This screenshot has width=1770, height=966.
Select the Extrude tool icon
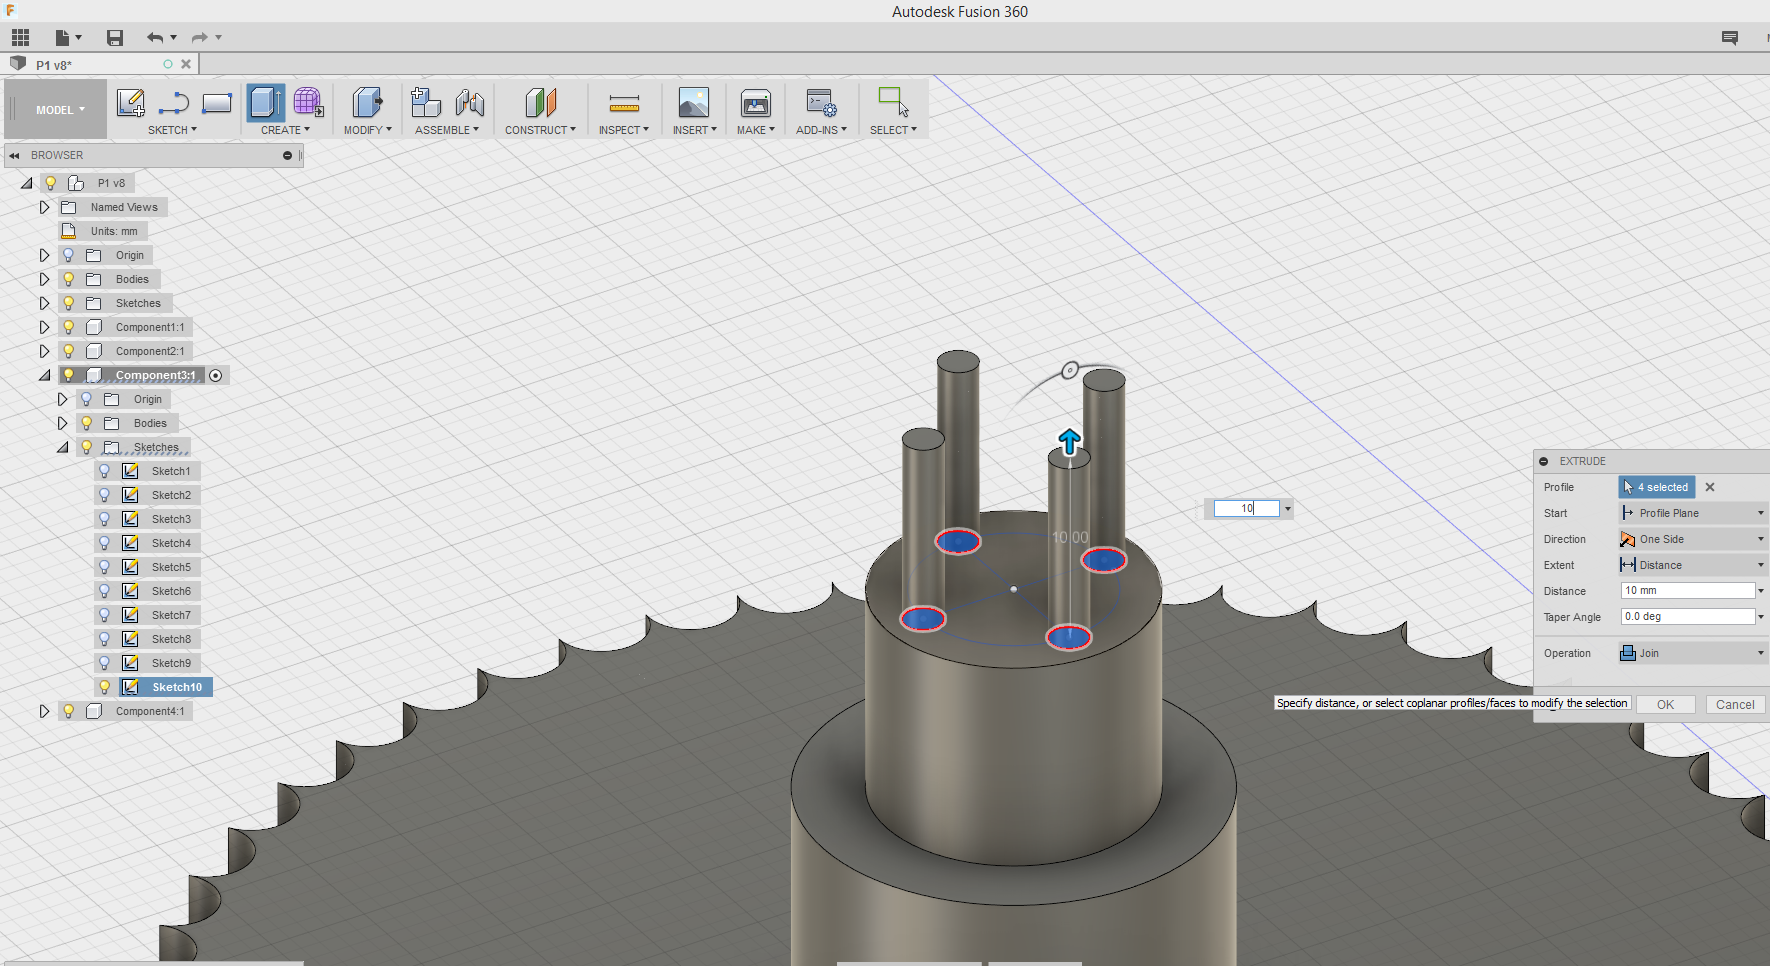(265, 102)
